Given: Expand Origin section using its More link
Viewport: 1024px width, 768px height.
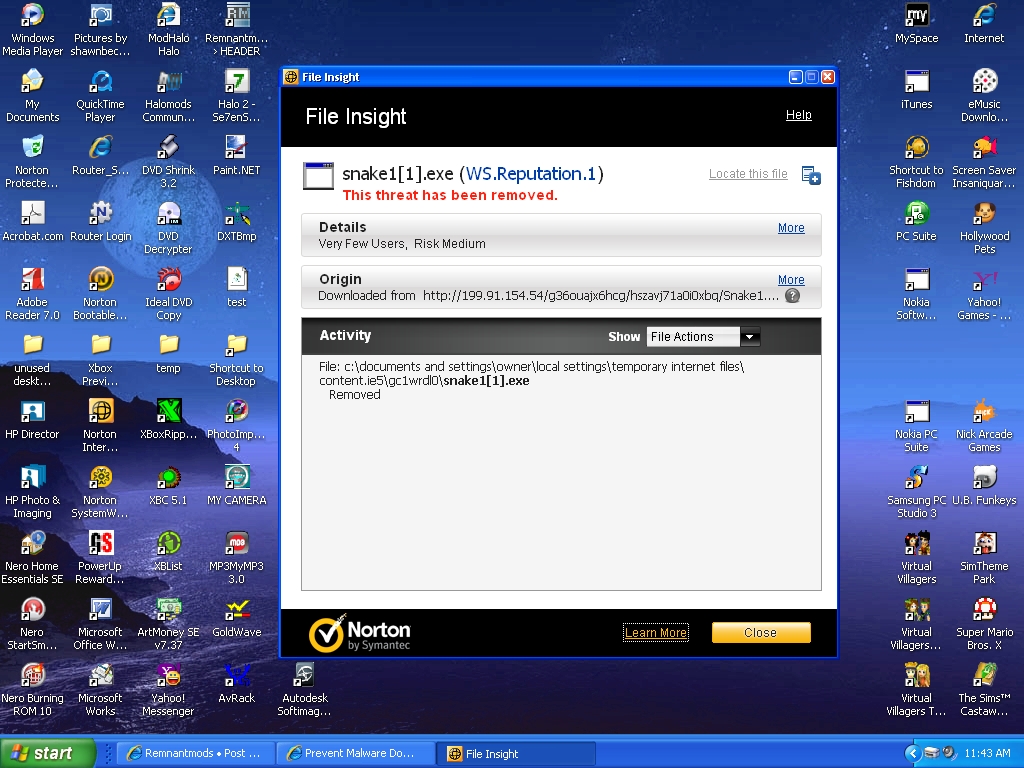Looking at the screenshot, I should click(x=791, y=280).
